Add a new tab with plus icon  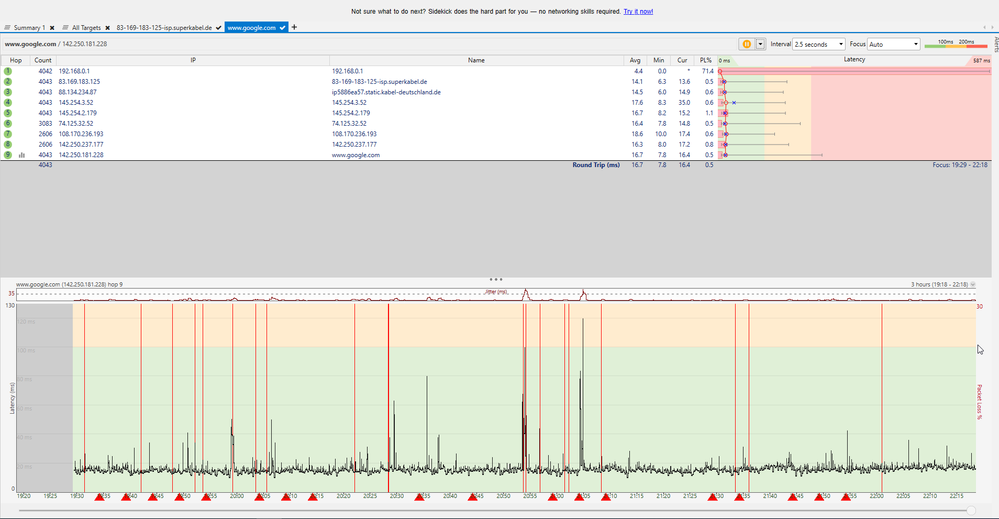pos(294,27)
